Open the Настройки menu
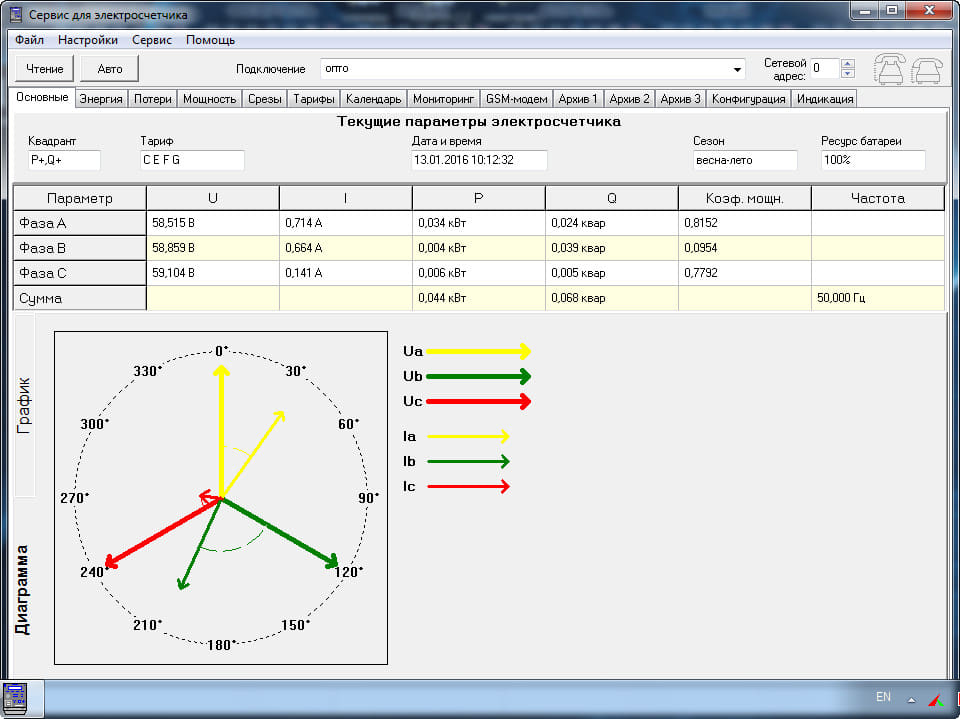 pyautogui.click(x=88, y=40)
